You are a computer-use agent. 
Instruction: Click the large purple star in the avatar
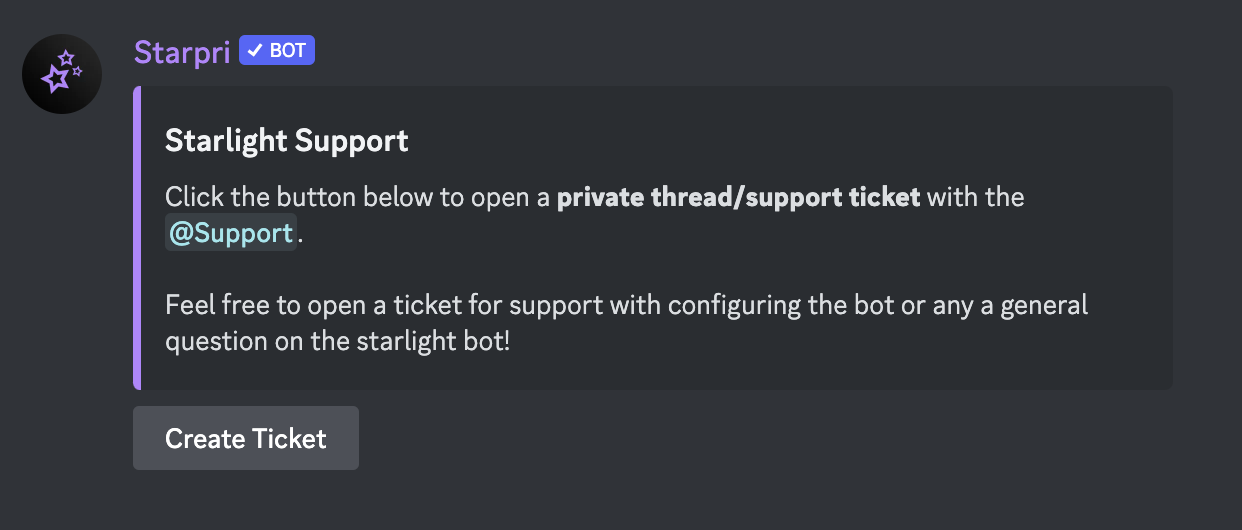point(55,79)
